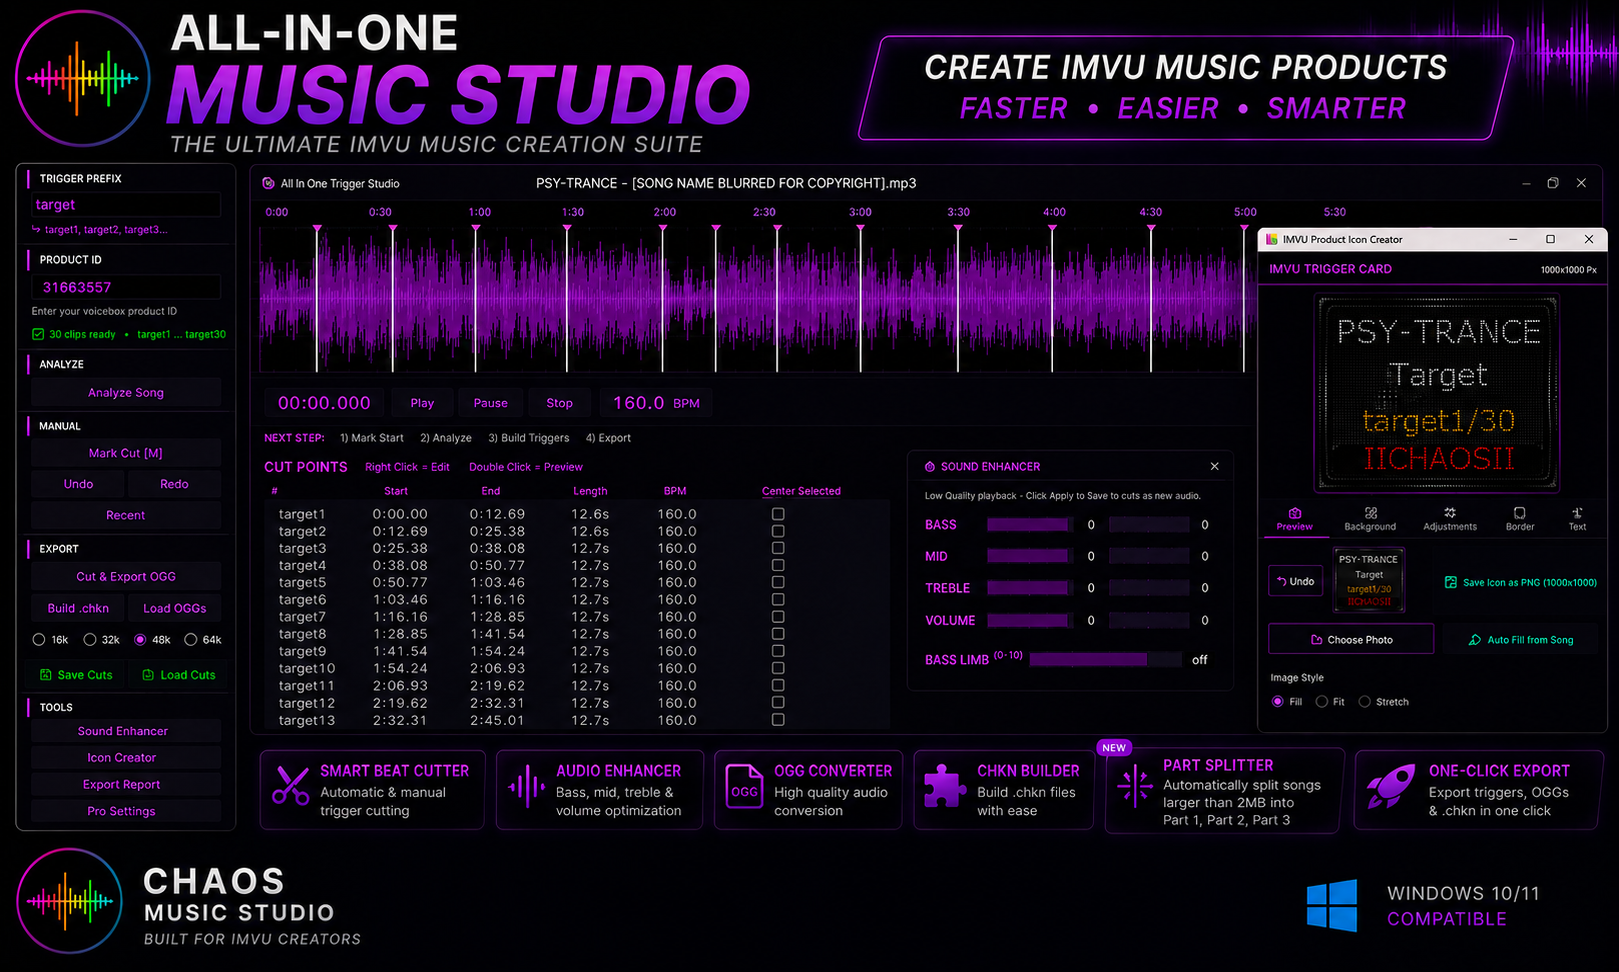Image resolution: width=1619 pixels, height=972 pixels.
Task: Click the 160.0 BPM field
Action: pos(656,403)
